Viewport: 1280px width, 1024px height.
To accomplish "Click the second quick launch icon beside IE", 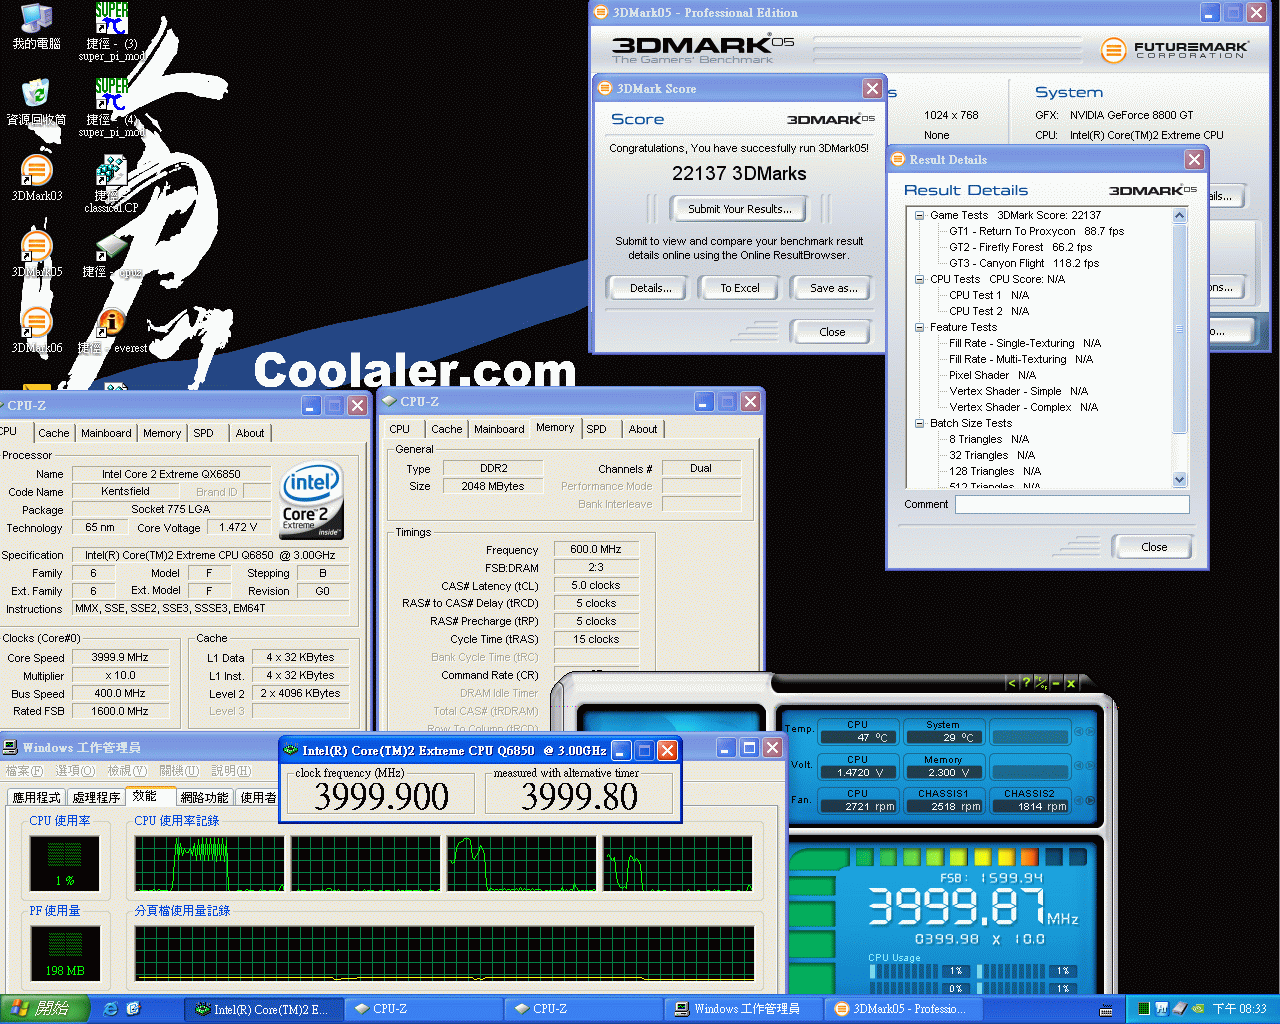I will pos(134,1009).
